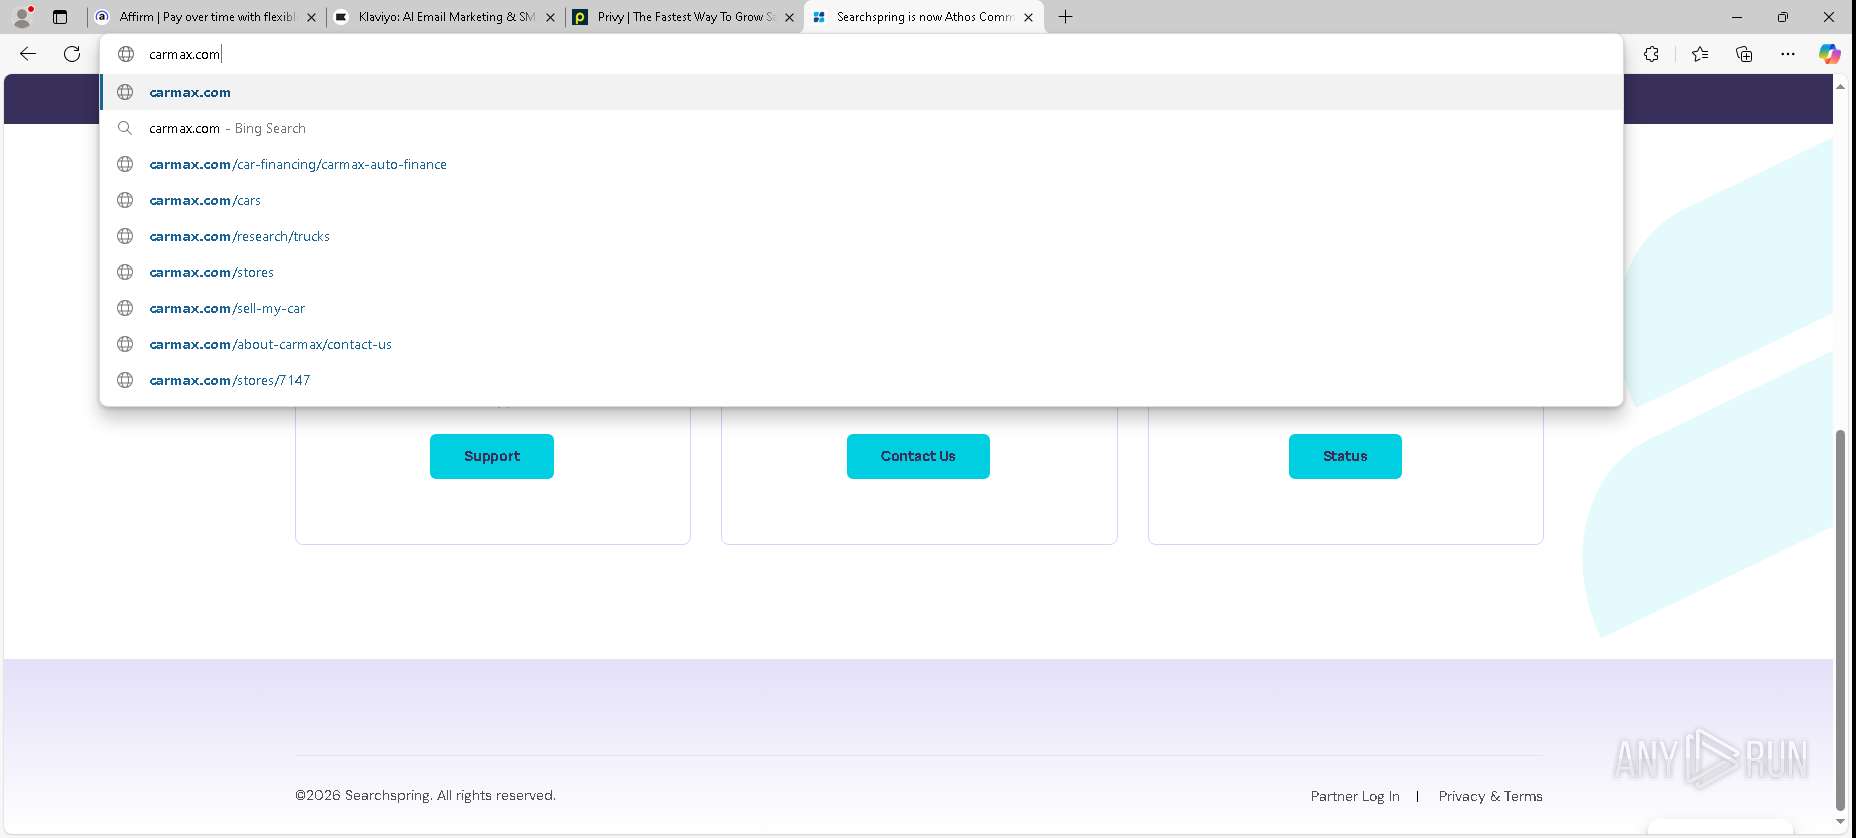The height and width of the screenshot is (838, 1856).
Task: Click the Status button
Action: 1345,456
